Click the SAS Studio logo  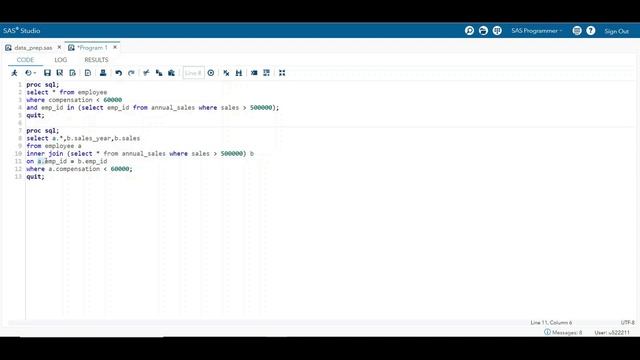(22, 31)
